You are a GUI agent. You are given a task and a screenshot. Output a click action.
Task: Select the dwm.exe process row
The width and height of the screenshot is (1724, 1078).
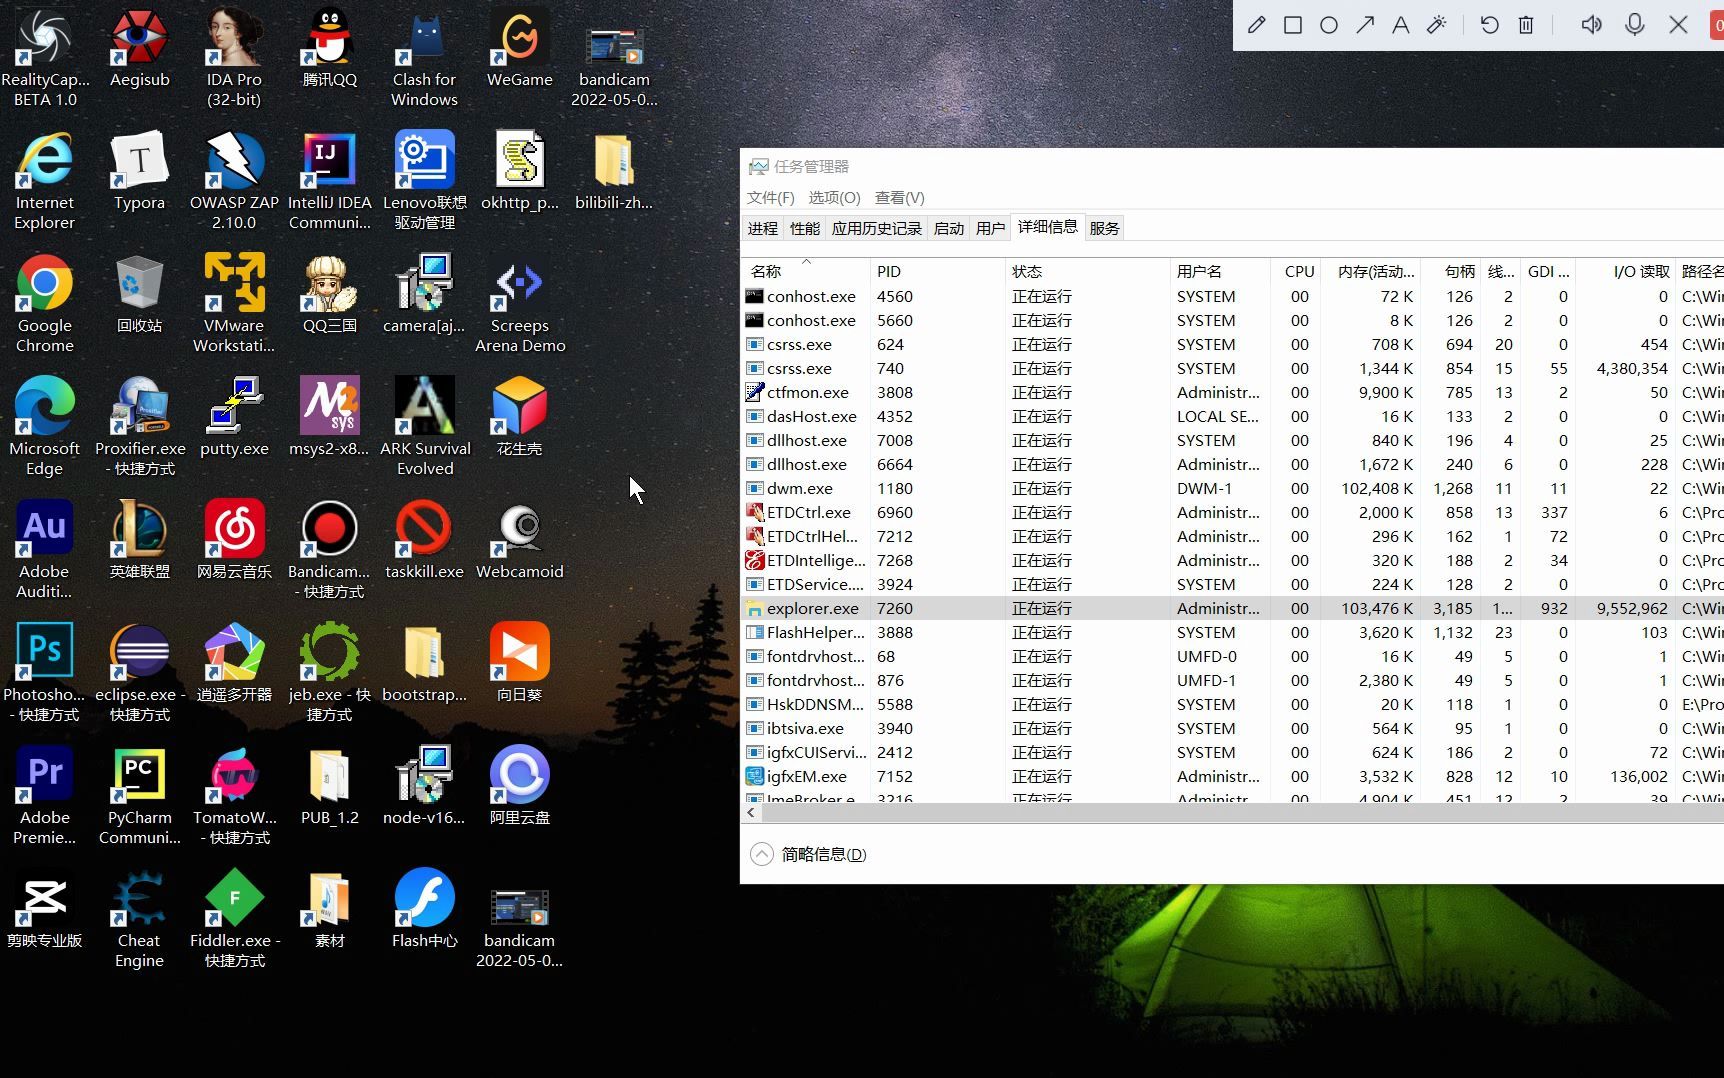click(x=1233, y=488)
